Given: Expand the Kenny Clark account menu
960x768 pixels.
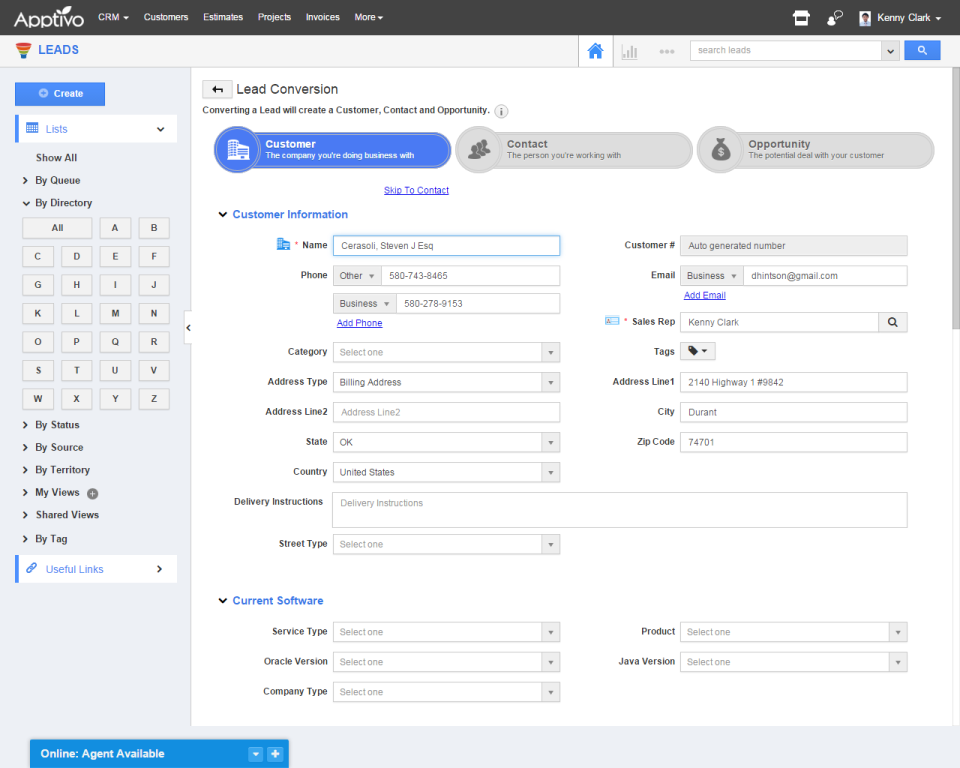Looking at the screenshot, I should click(900, 17).
